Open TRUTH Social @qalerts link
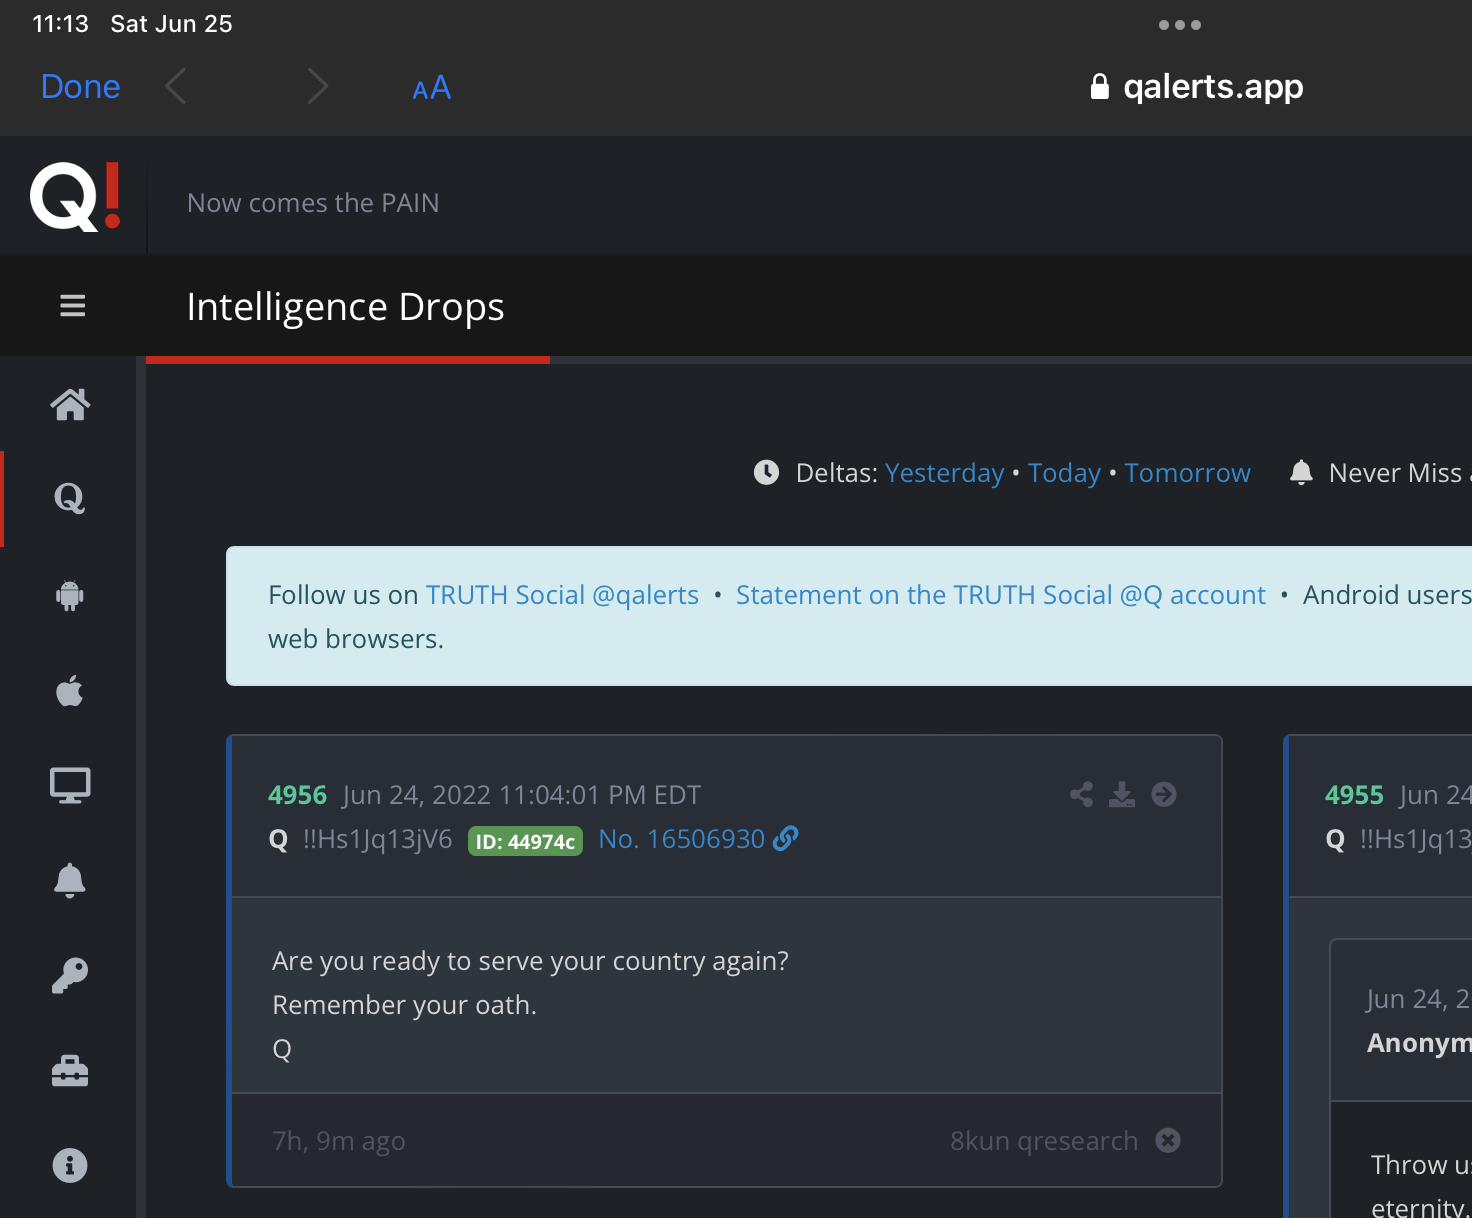 [x=562, y=595]
